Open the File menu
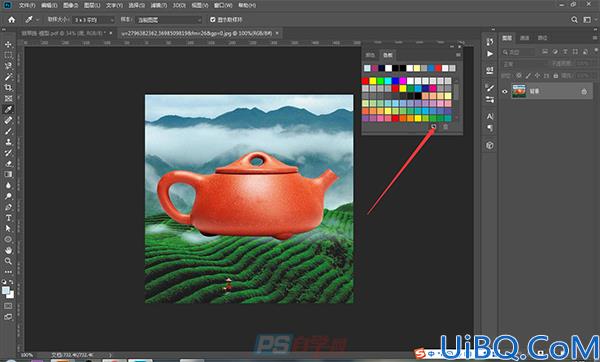Image resolution: width=600 pixels, height=362 pixels. point(27,5)
